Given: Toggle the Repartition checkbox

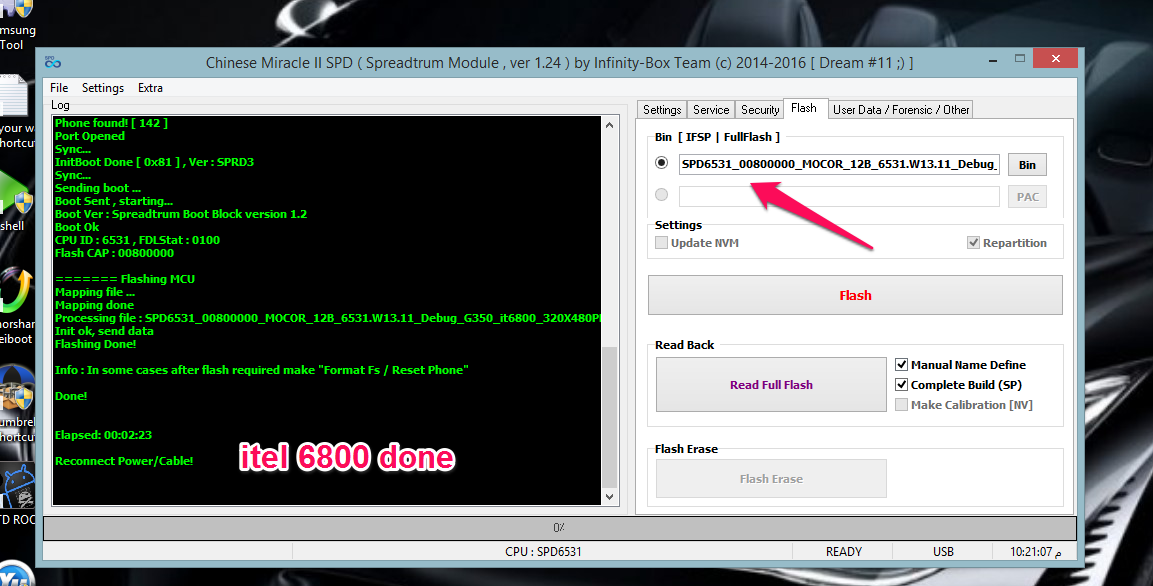Looking at the screenshot, I should click(x=974, y=243).
